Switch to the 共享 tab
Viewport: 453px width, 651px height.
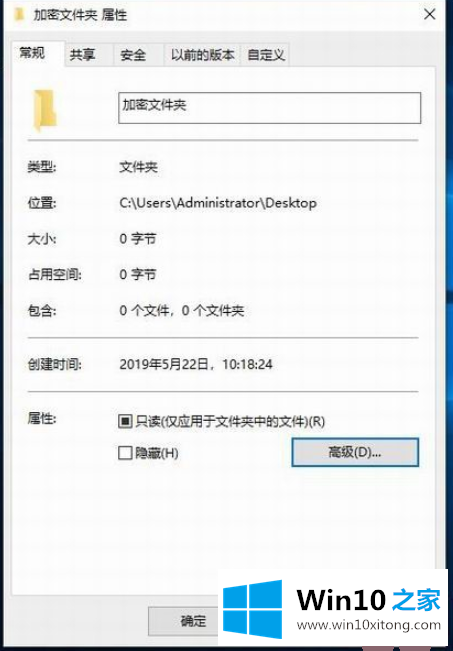point(83,55)
